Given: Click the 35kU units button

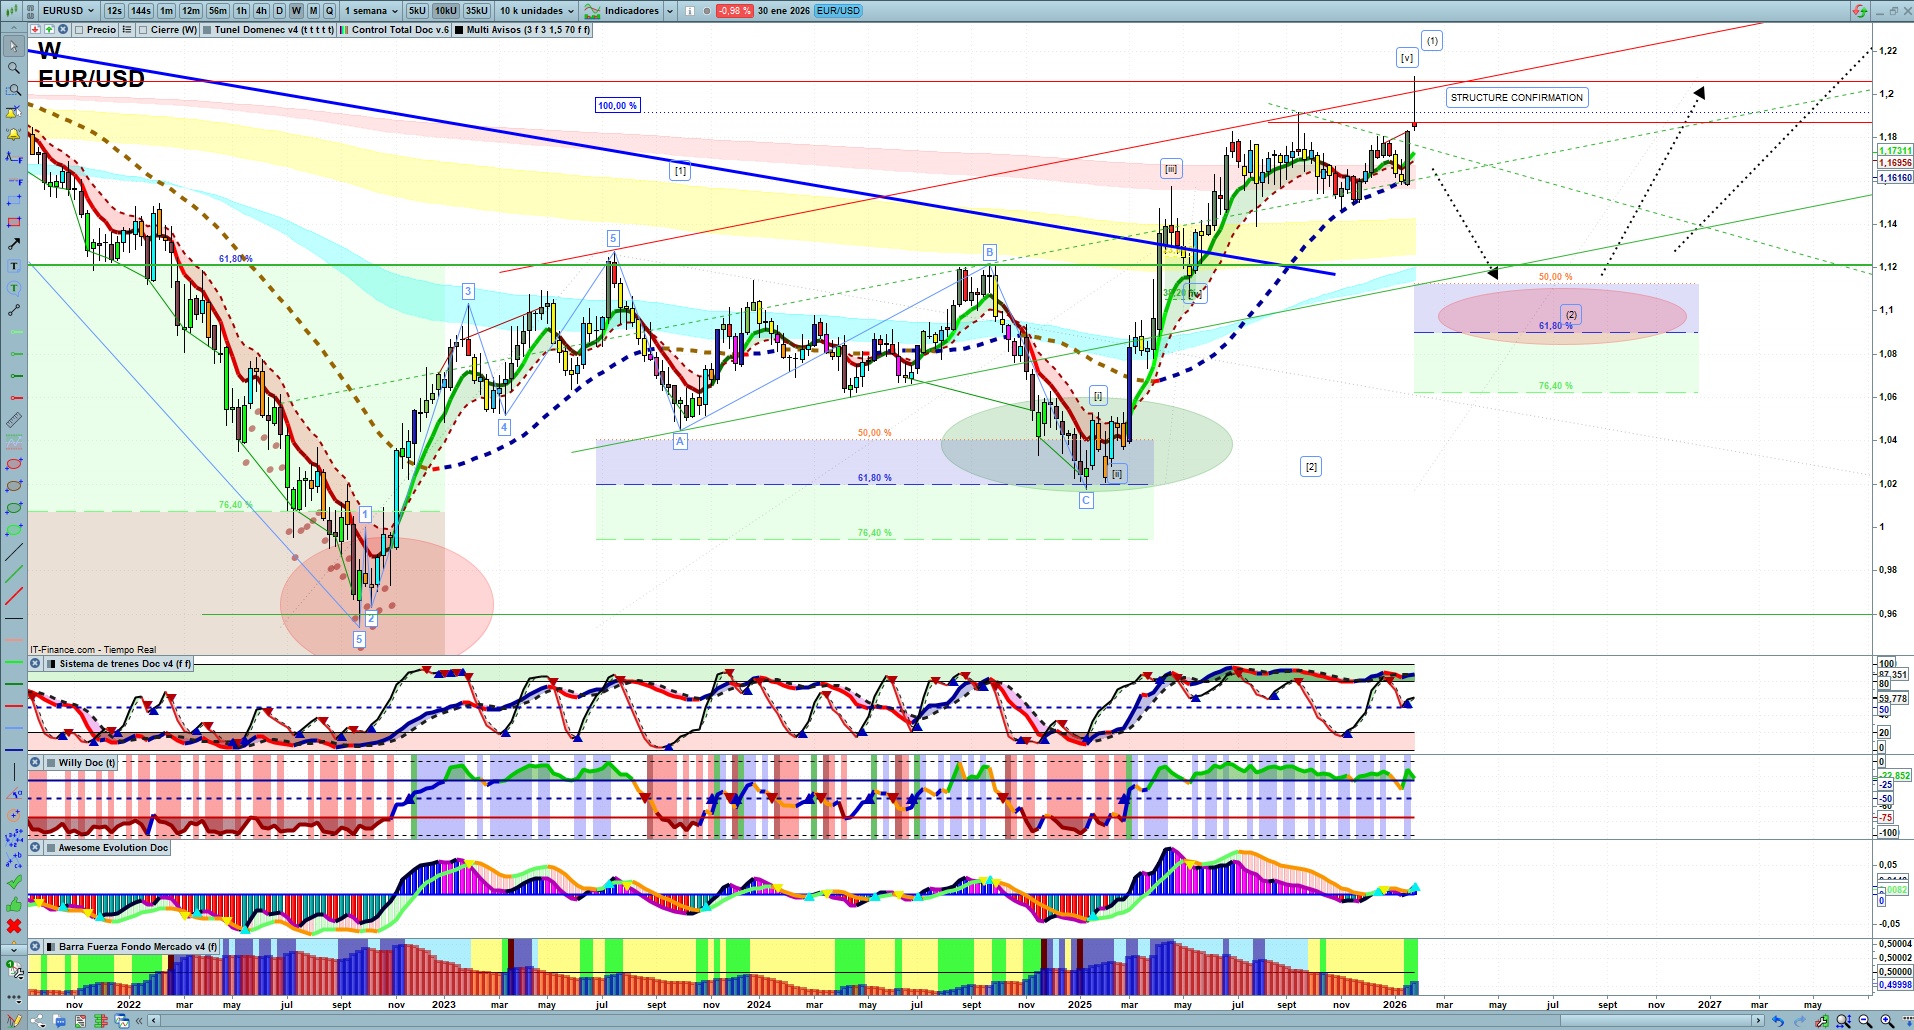Looking at the screenshot, I should coord(477,11).
